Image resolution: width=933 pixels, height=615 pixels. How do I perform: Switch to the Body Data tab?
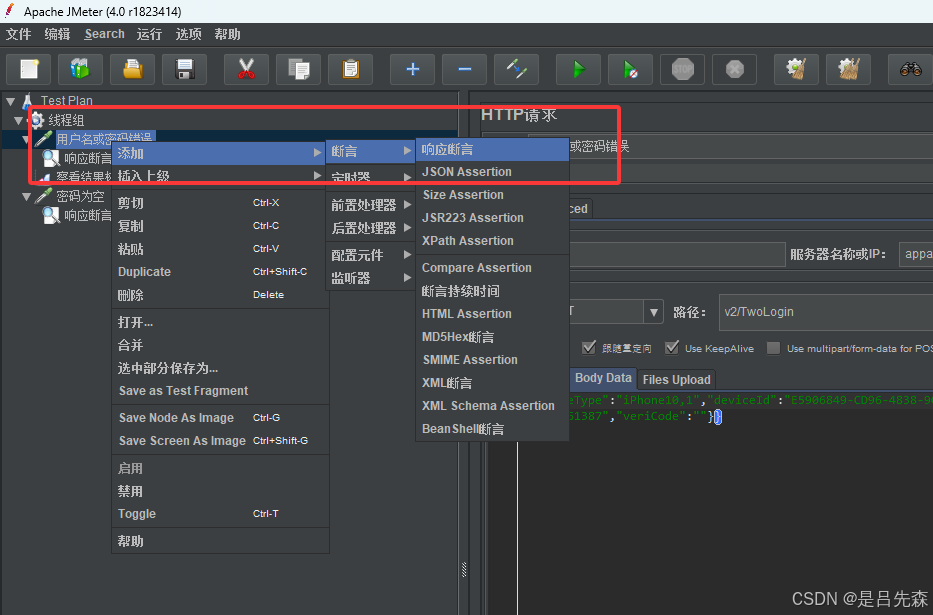pyautogui.click(x=602, y=378)
